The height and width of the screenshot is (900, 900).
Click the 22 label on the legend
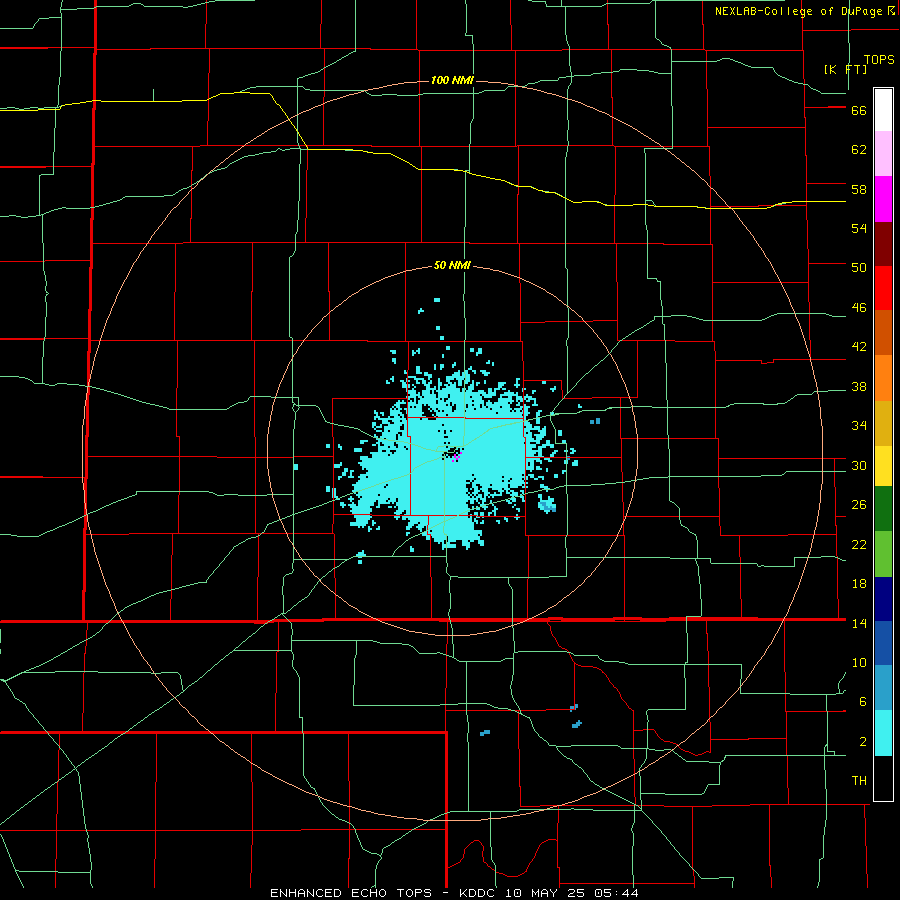point(859,544)
